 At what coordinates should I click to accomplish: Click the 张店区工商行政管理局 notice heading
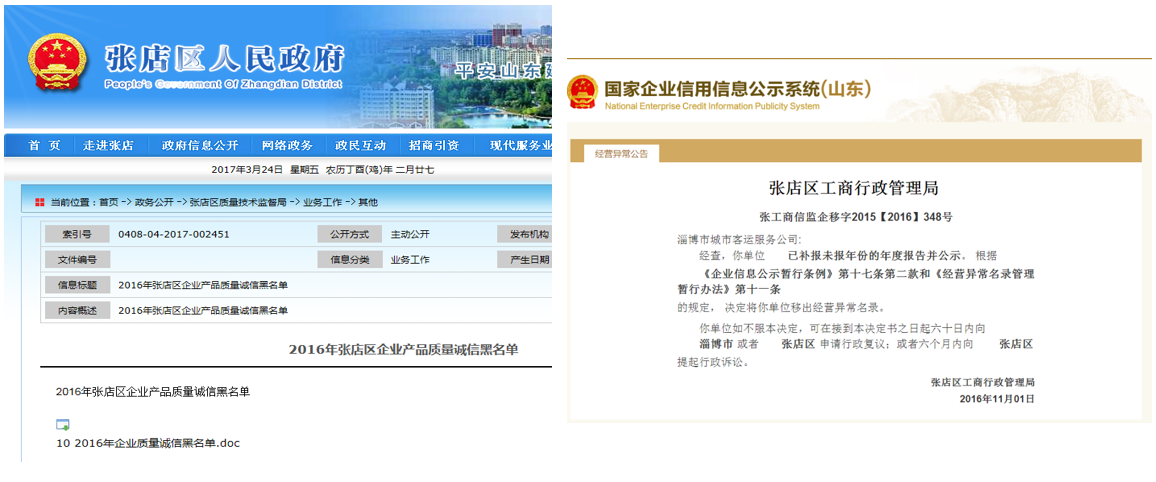(x=853, y=188)
